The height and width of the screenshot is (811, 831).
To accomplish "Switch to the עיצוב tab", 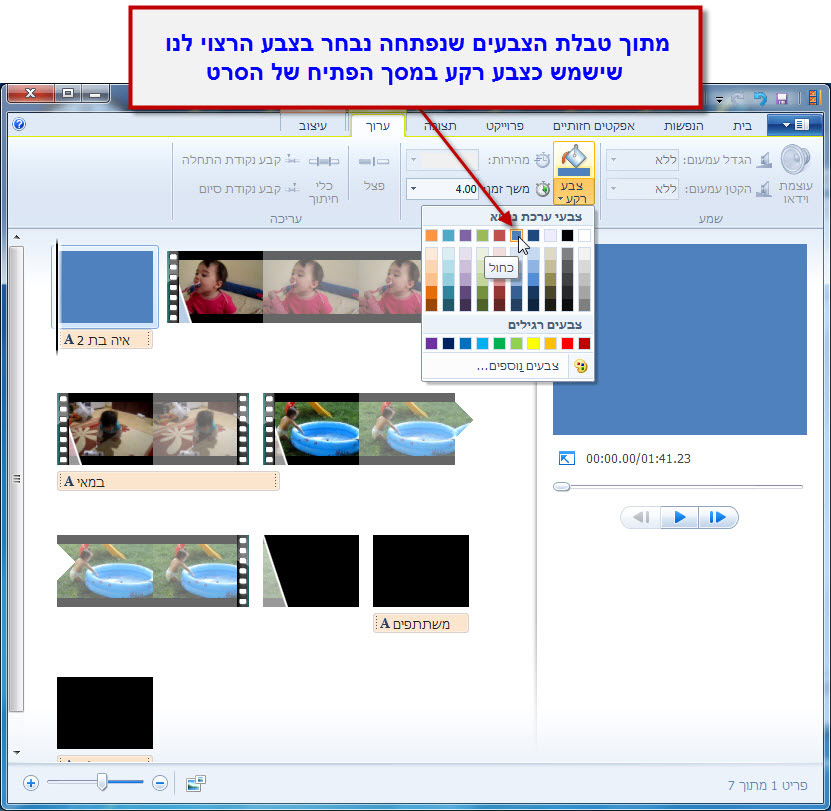I will tap(313, 126).
